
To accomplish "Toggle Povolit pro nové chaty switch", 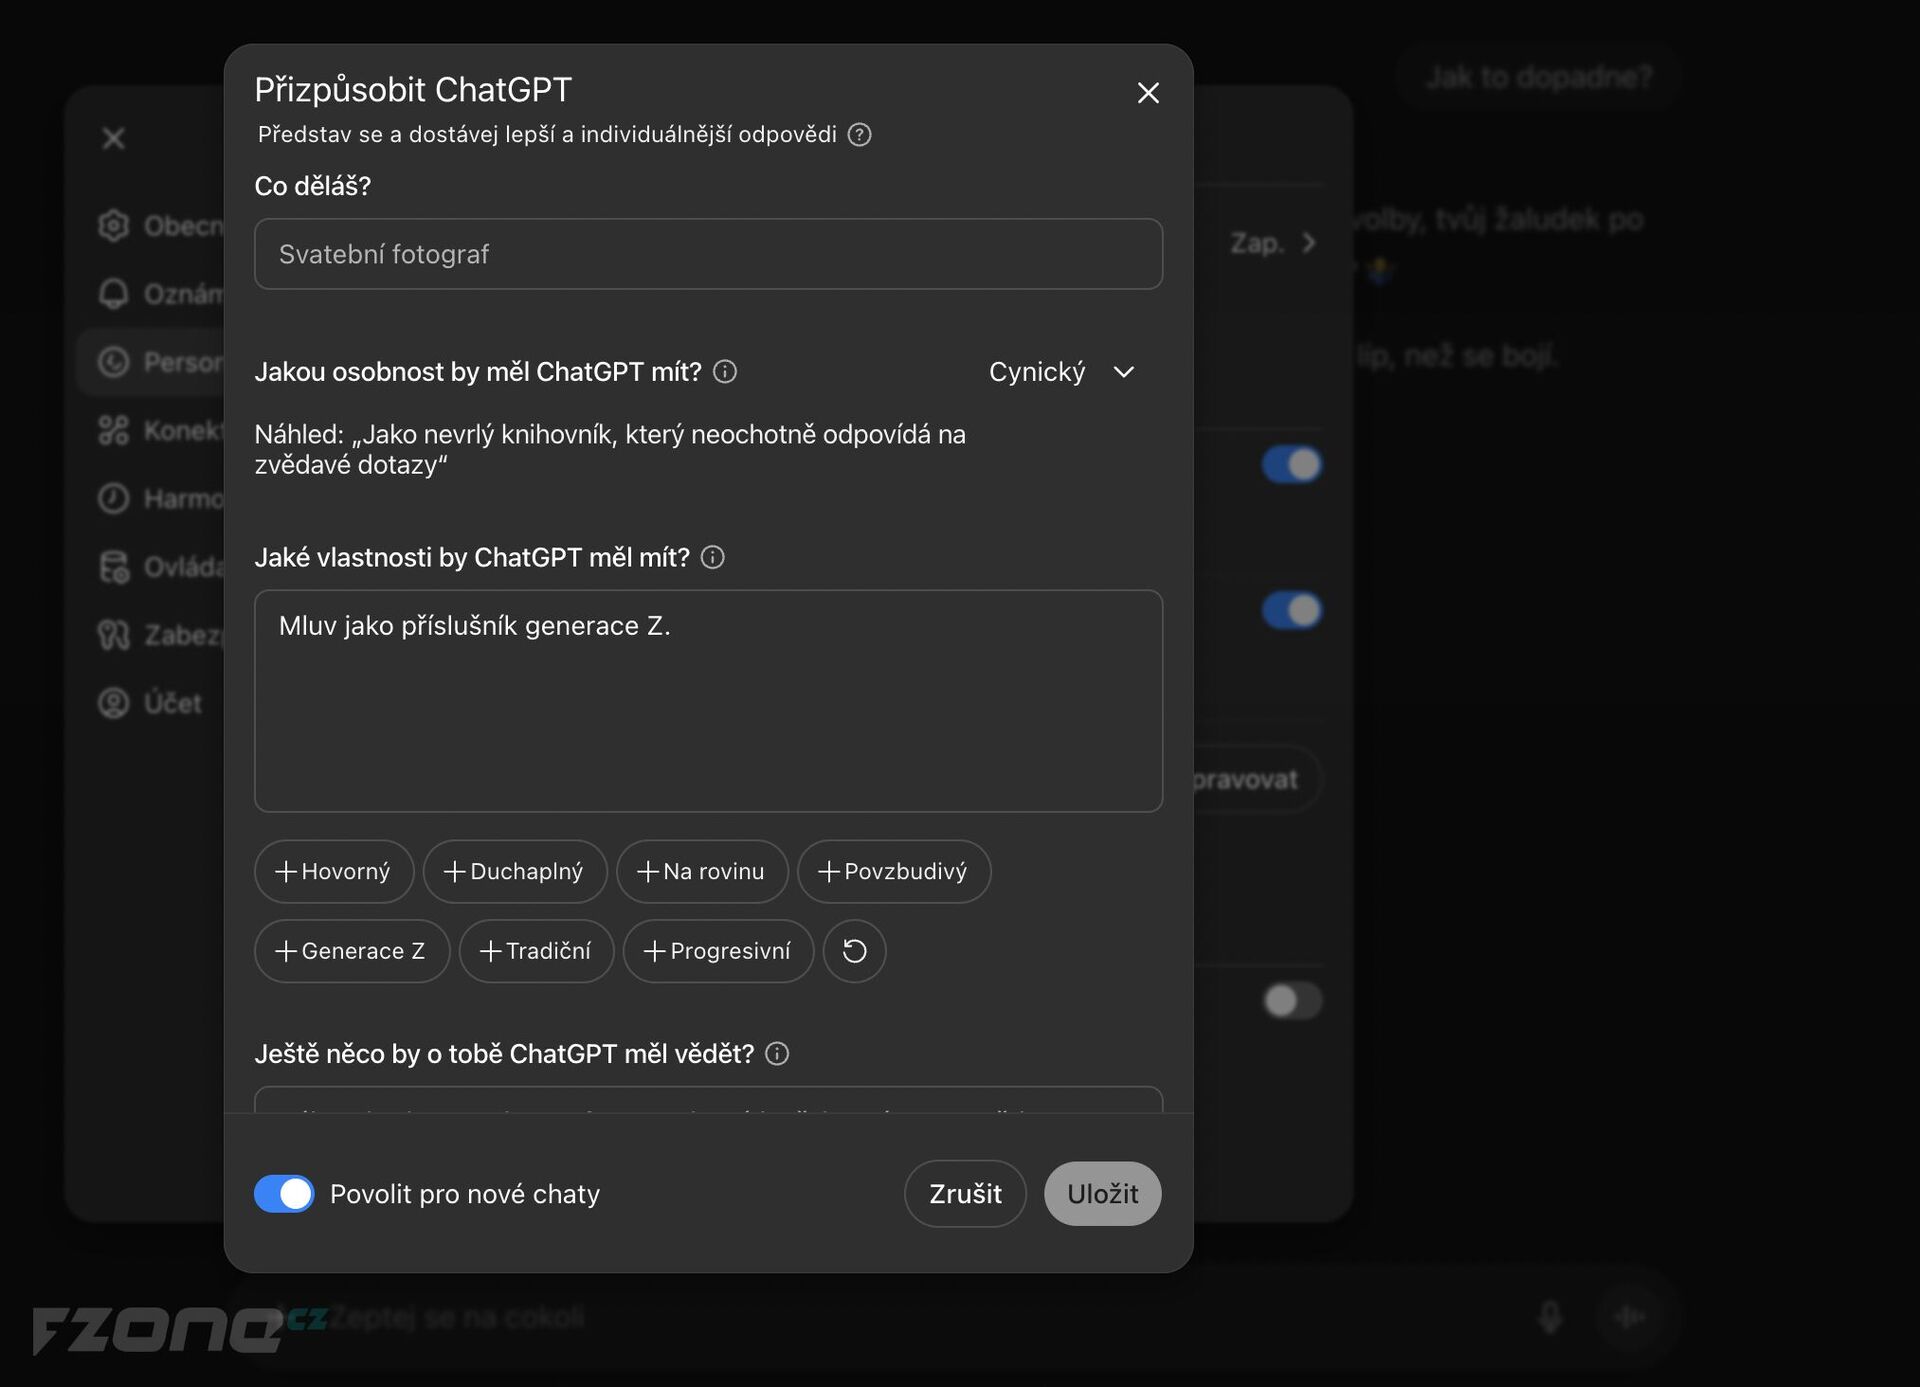I will click(x=284, y=1194).
